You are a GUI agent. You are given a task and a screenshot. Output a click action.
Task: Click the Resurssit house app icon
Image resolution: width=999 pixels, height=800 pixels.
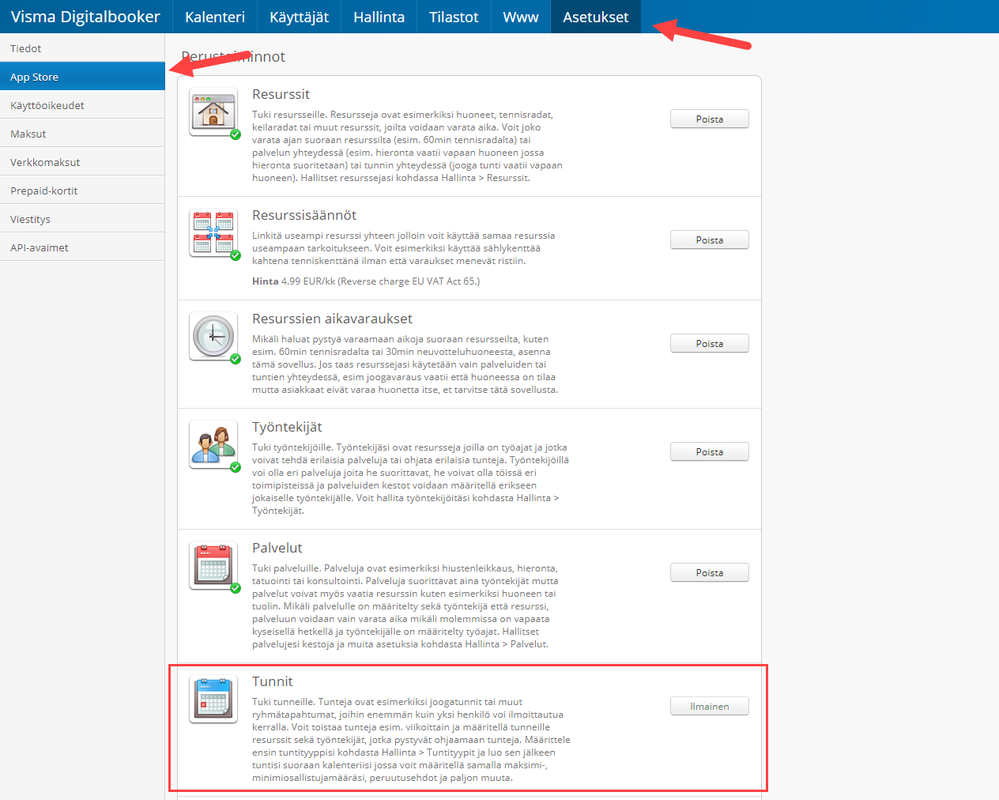coord(213,112)
